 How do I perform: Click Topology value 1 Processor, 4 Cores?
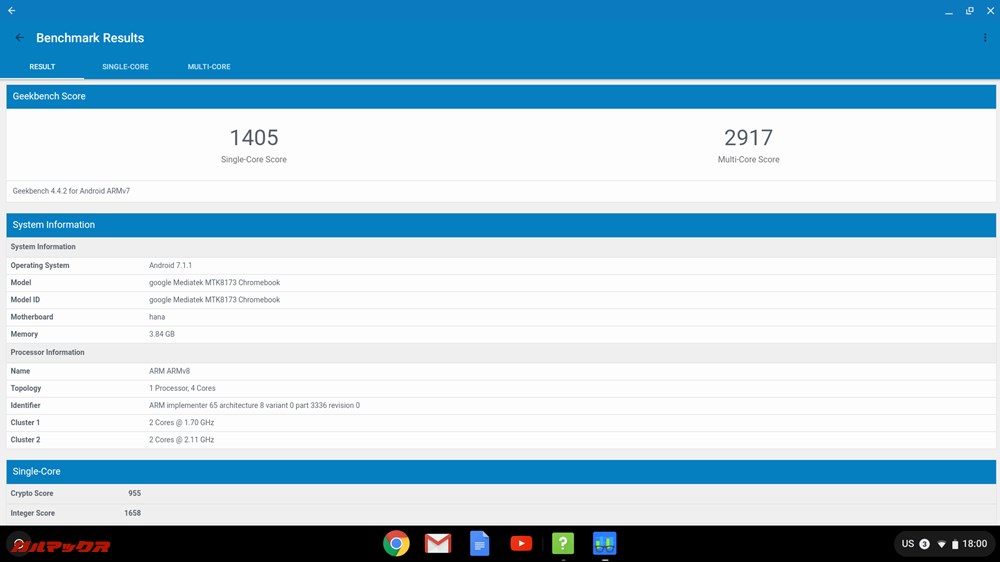tap(182, 388)
